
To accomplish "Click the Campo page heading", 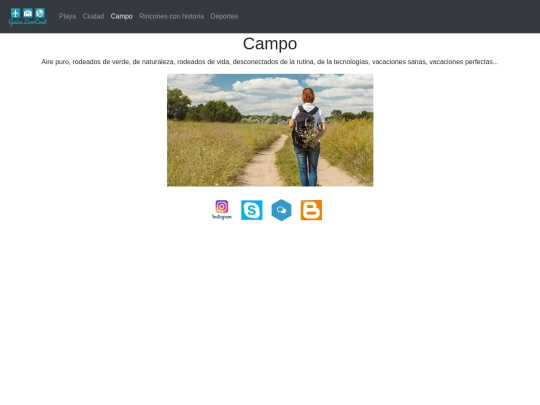I will coord(270,44).
